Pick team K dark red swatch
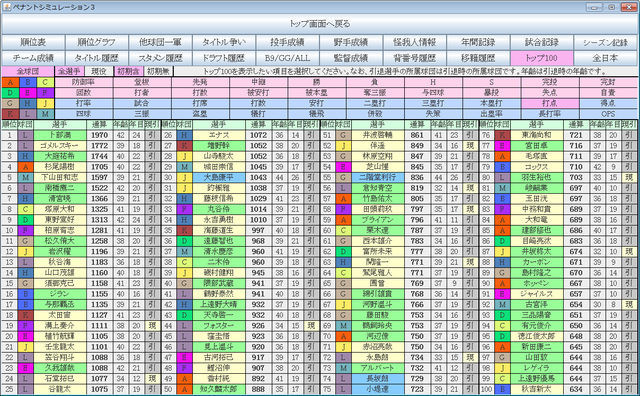 tap(10, 114)
